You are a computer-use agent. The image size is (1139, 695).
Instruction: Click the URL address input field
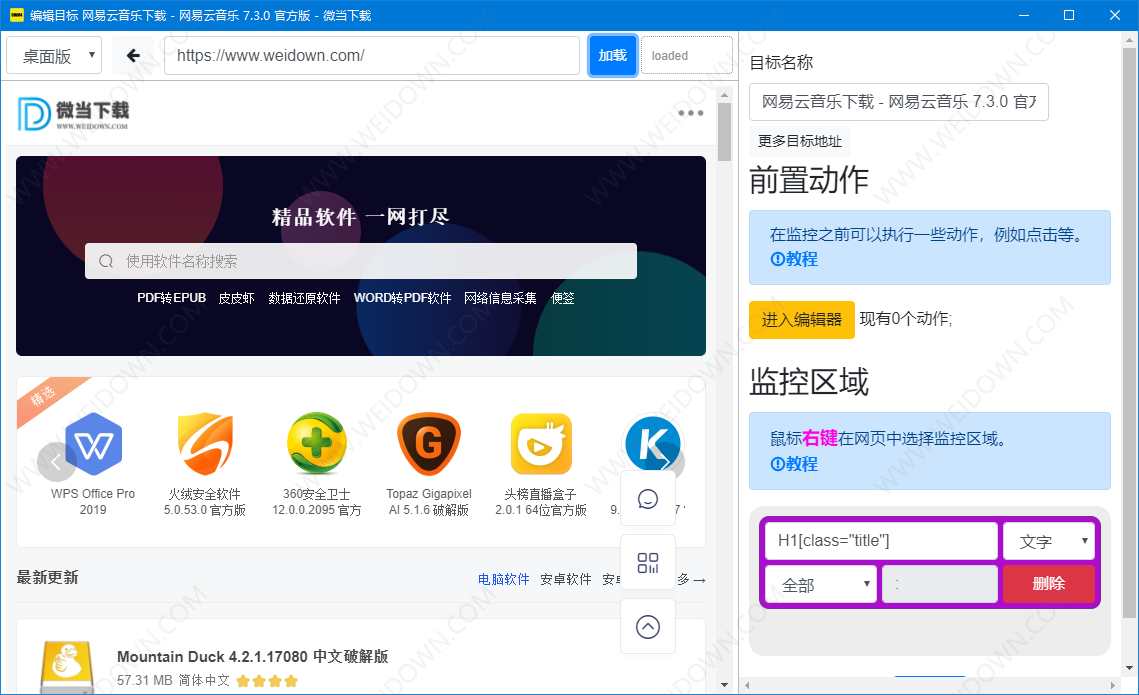[x=372, y=55]
